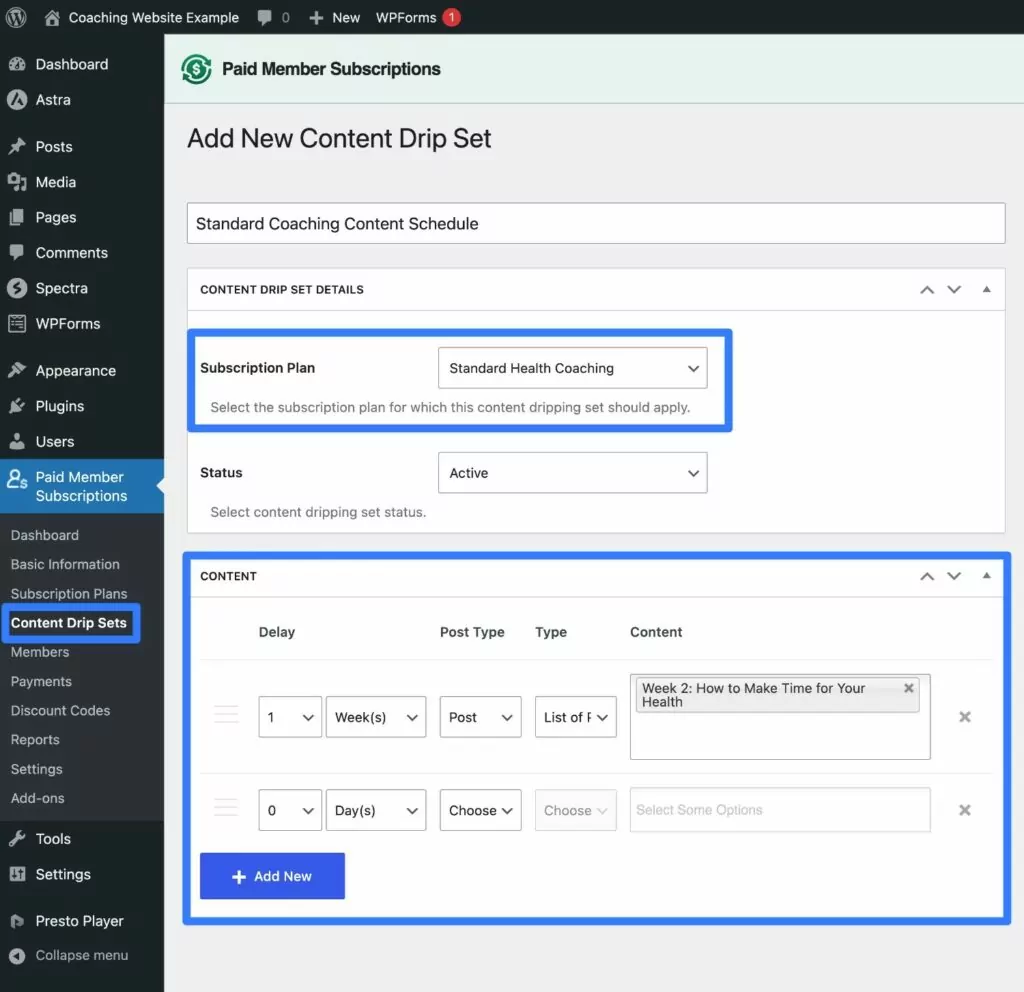This screenshot has height=992, width=1024.
Task: Click the plus icon next to New
Action: tap(316, 18)
